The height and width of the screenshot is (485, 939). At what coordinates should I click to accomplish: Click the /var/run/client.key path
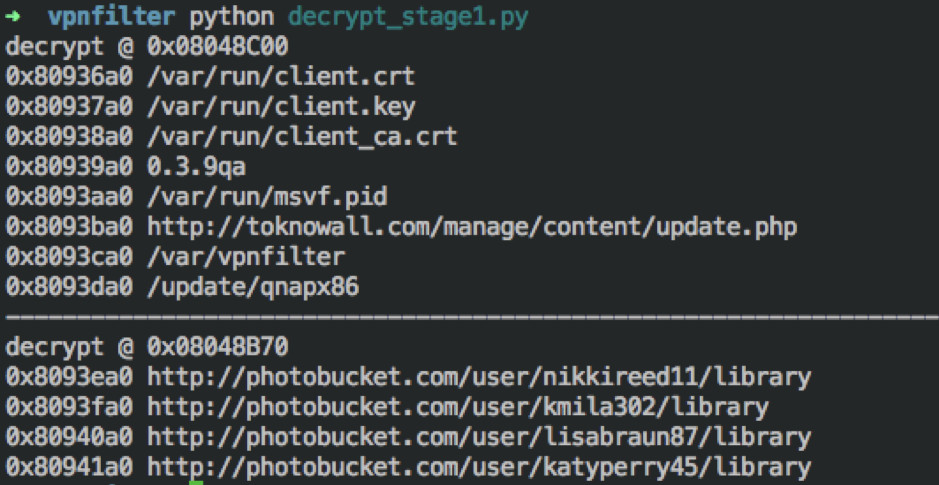(x=281, y=107)
